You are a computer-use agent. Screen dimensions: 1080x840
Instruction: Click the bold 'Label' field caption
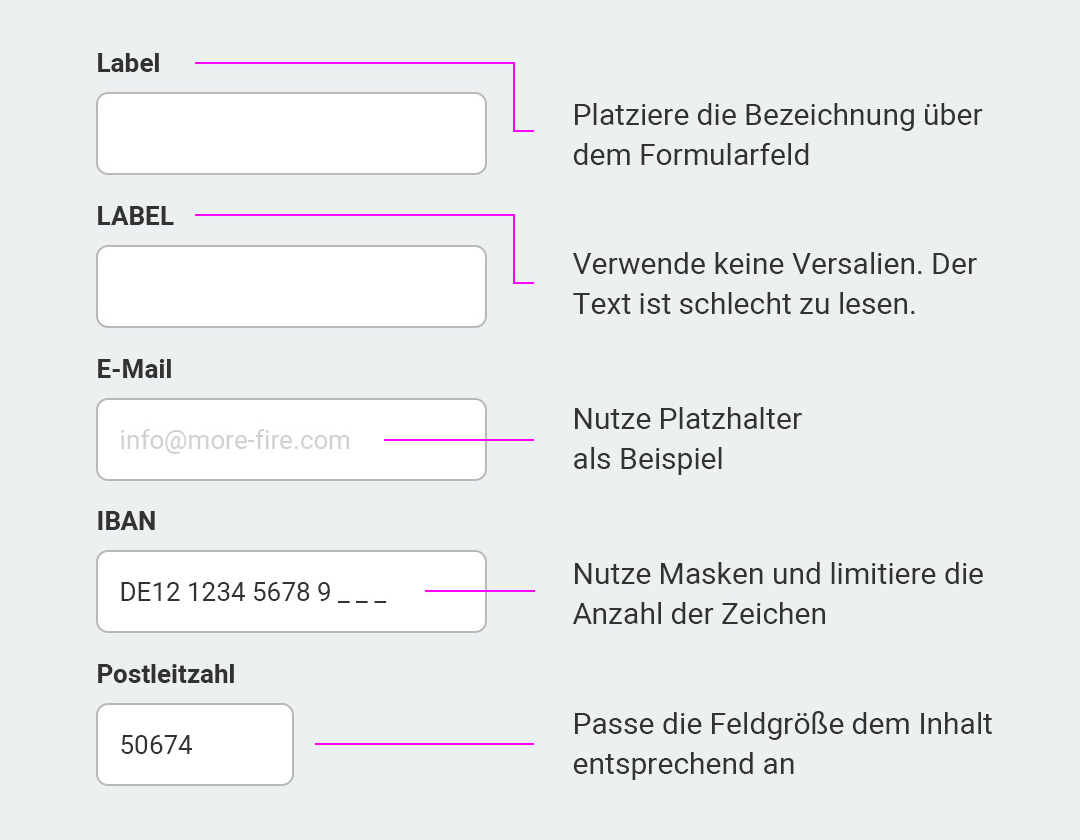(128, 63)
